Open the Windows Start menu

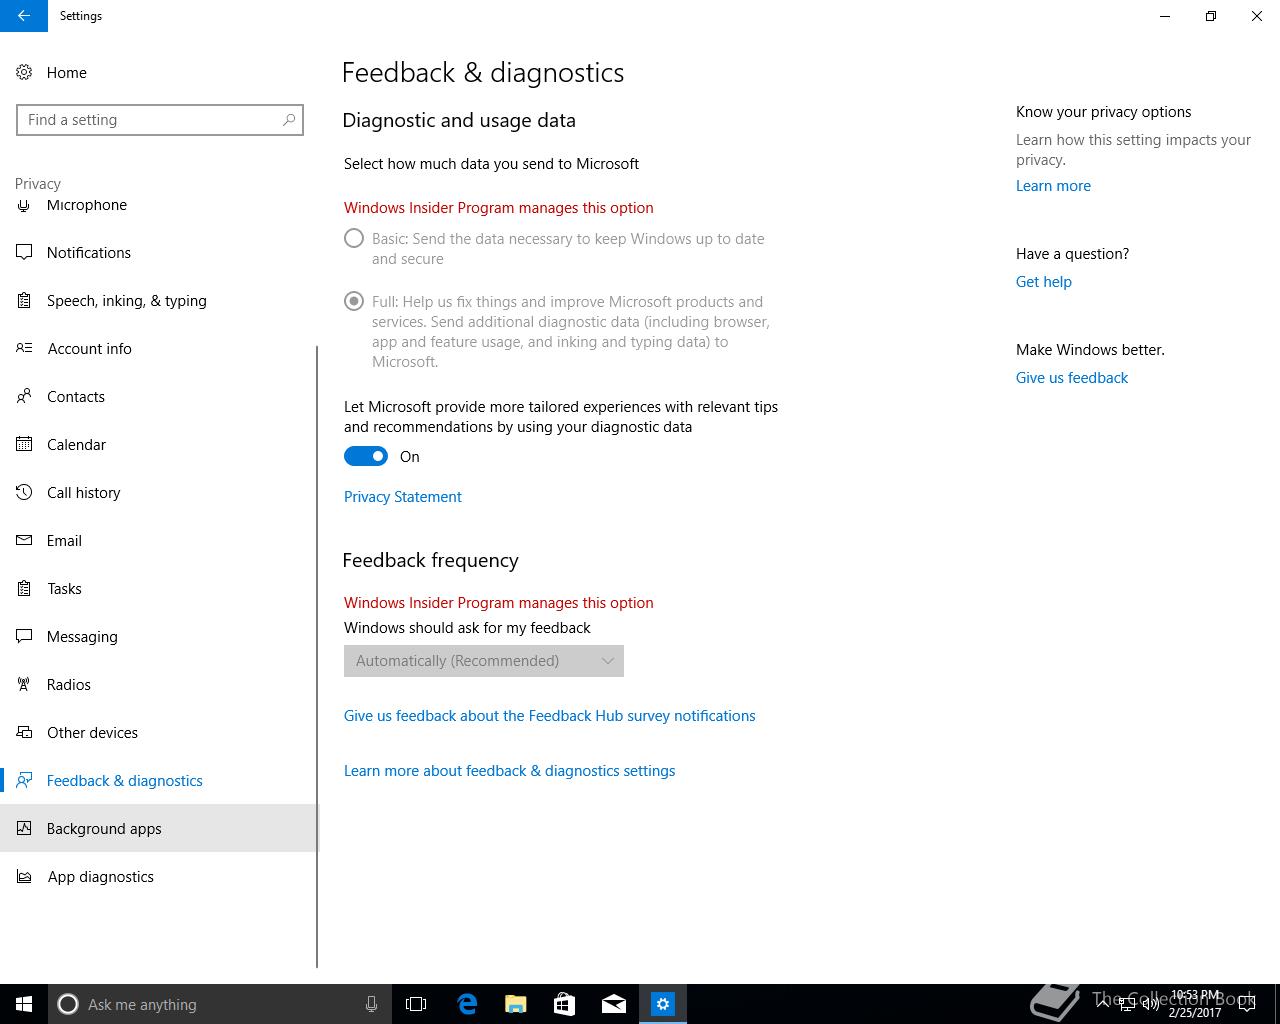tap(24, 1004)
